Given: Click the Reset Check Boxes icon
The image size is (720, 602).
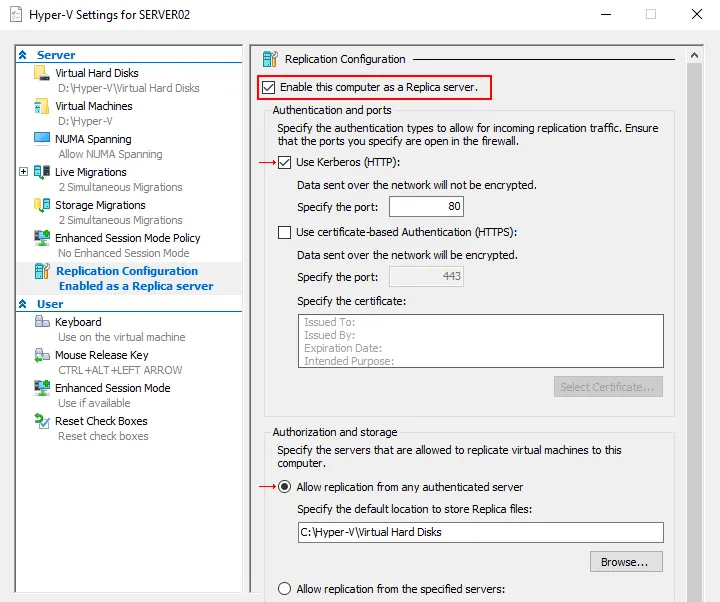Looking at the screenshot, I should (x=41, y=421).
